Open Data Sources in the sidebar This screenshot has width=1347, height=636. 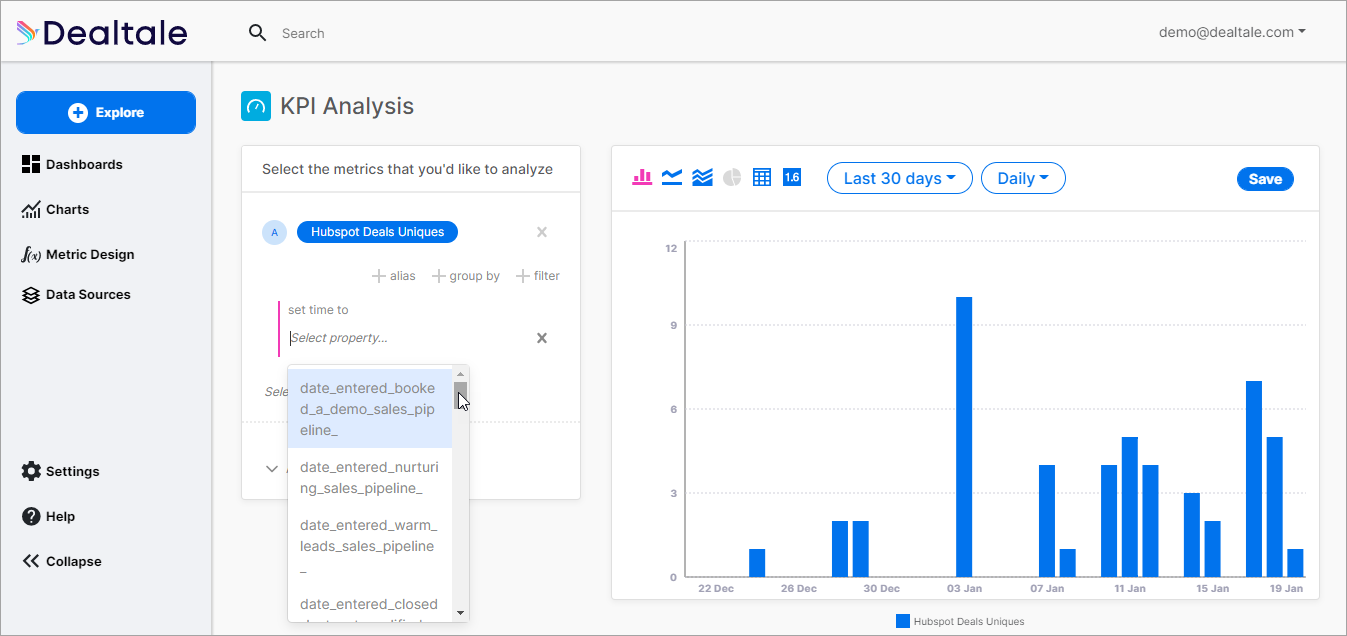pyautogui.click(x=76, y=294)
